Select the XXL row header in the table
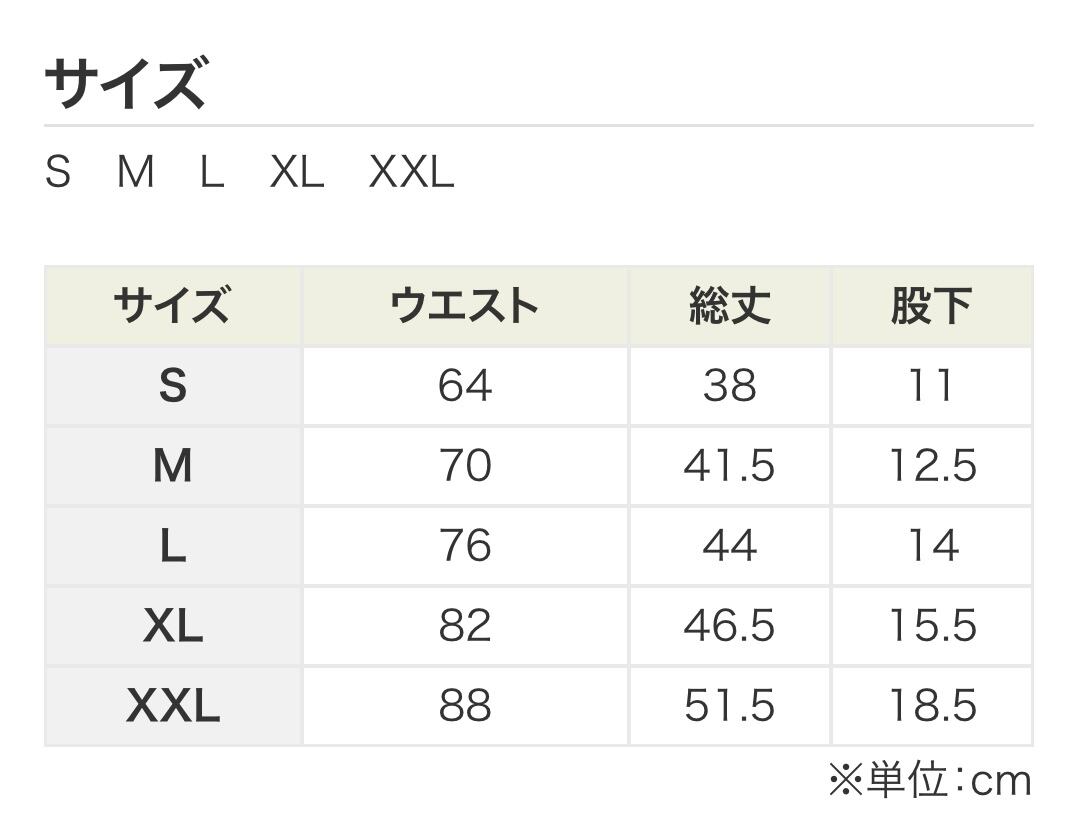Screen dimensions: 1080x833 point(173,707)
